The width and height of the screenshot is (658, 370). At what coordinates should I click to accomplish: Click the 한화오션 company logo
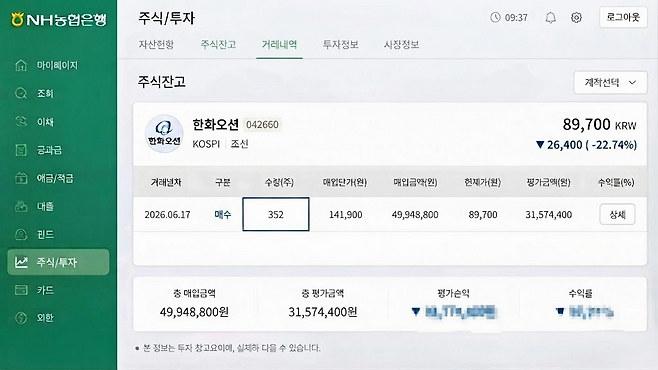click(x=164, y=134)
